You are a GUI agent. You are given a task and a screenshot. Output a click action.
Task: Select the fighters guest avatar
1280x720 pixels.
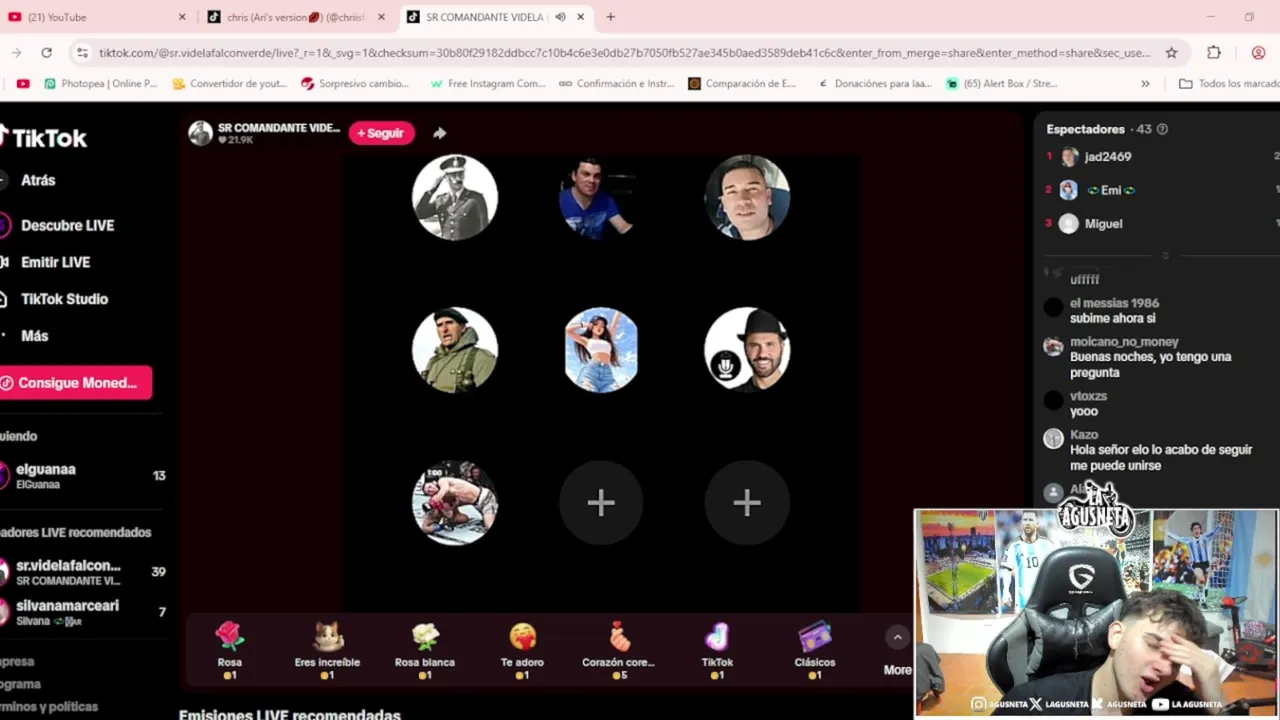(x=455, y=502)
